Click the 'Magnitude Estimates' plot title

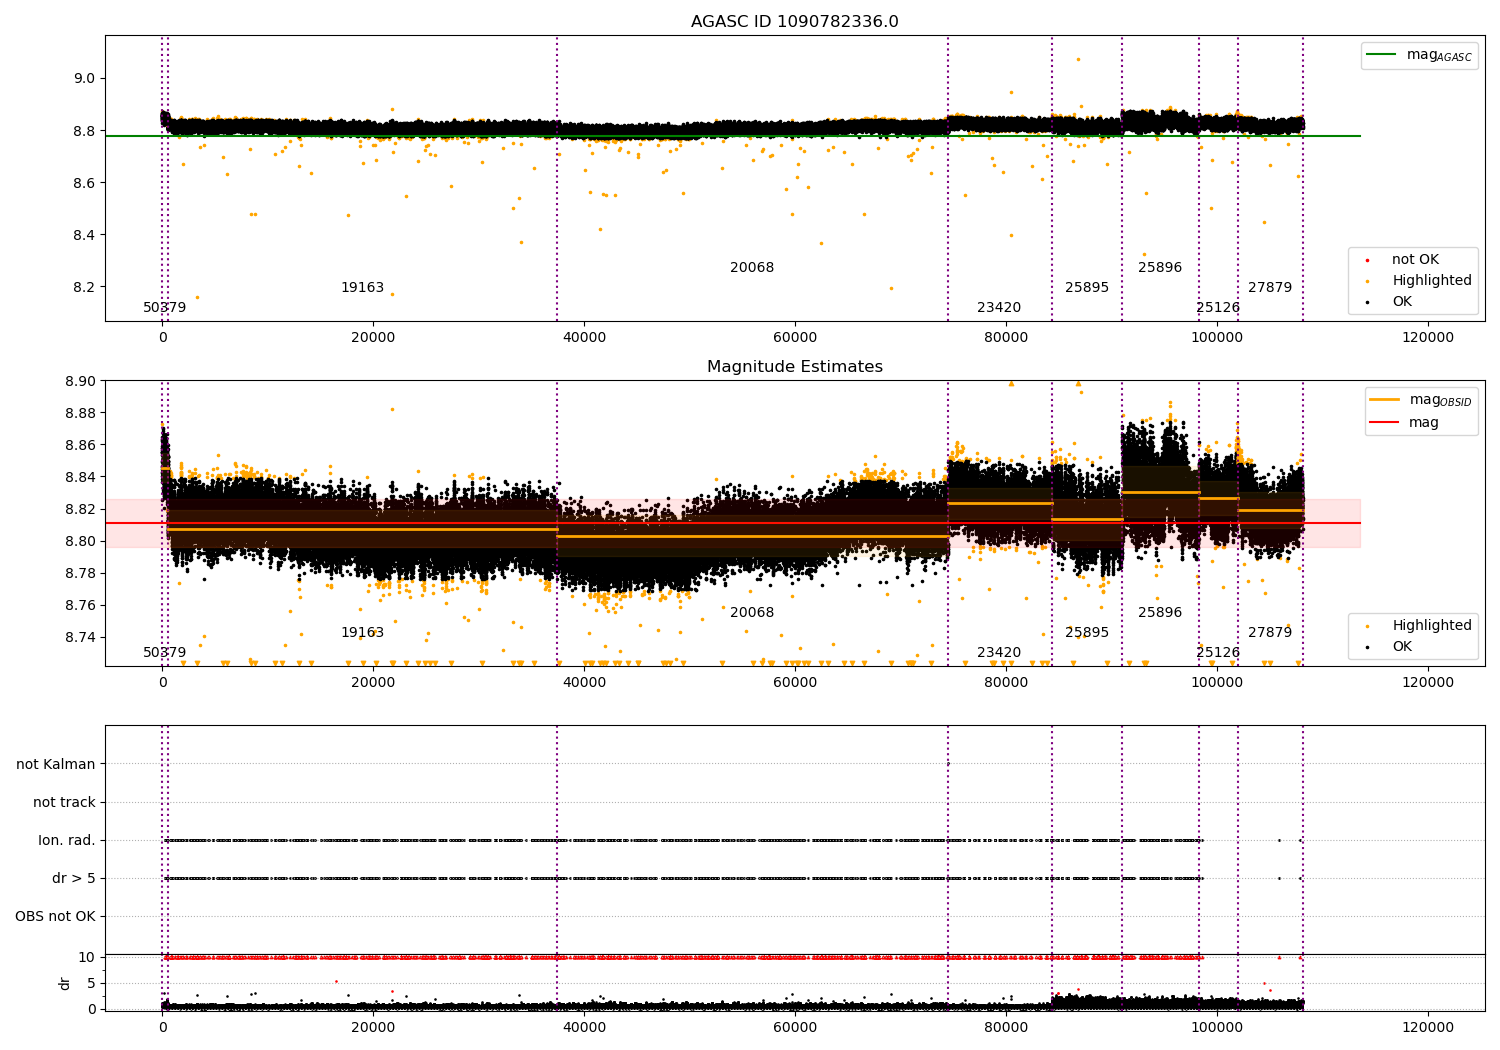[794, 367]
